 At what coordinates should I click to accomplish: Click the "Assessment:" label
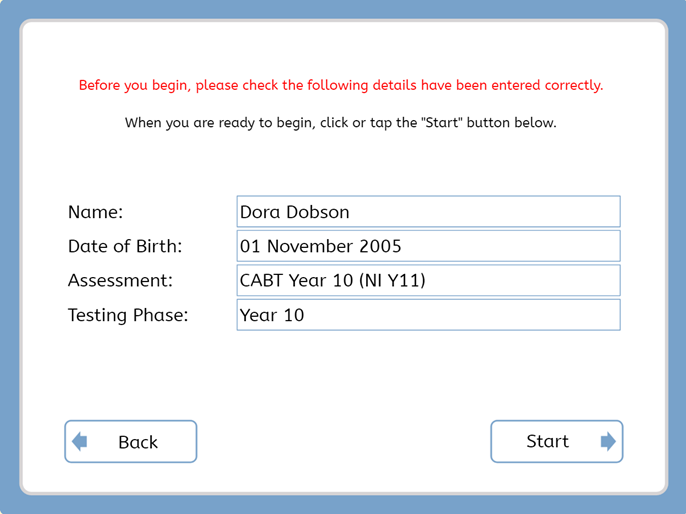(120, 281)
